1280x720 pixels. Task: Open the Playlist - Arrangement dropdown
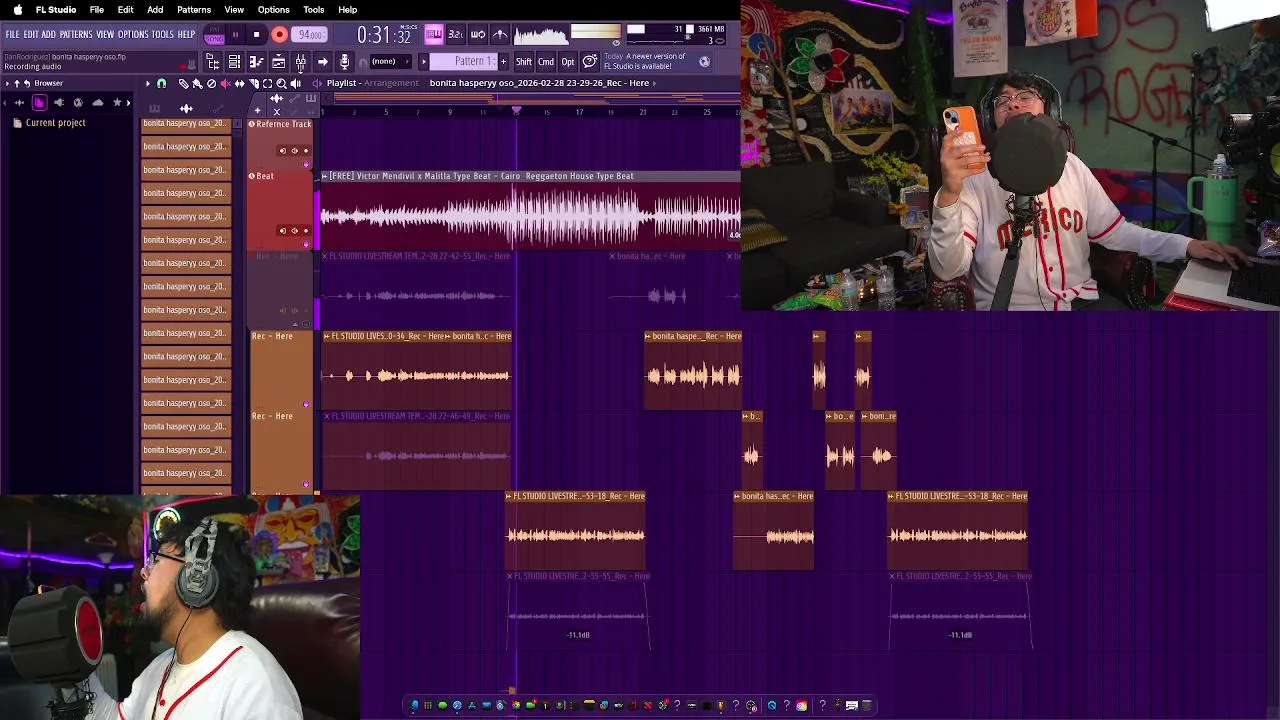click(372, 83)
